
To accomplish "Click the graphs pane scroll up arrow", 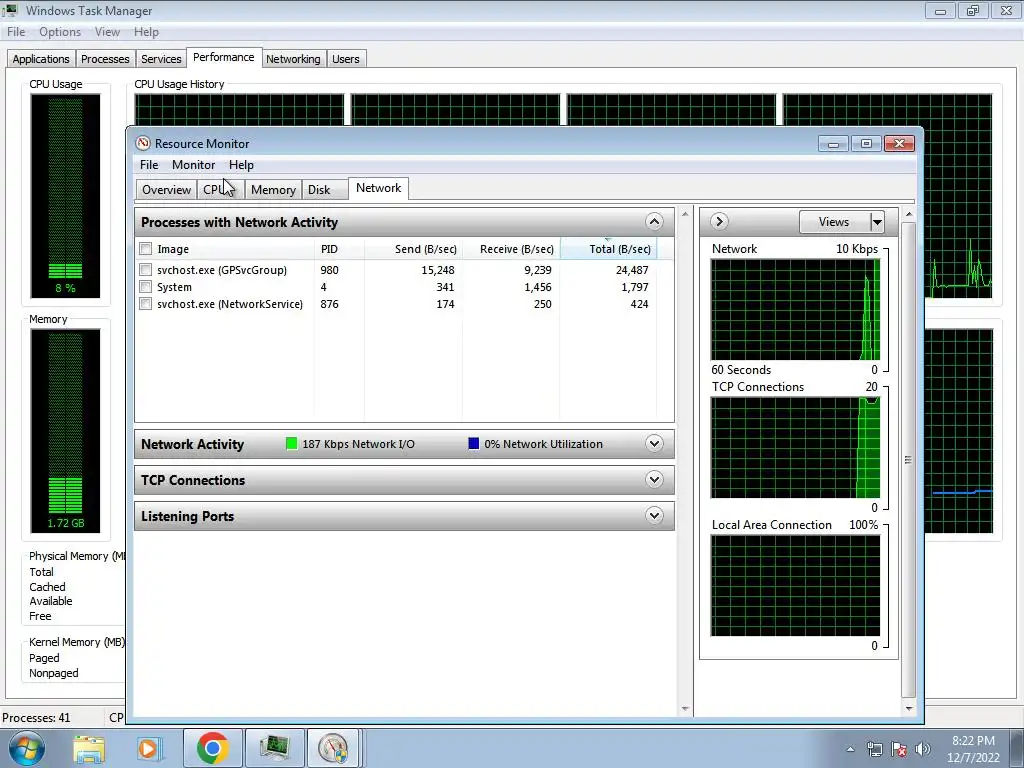I will click(x=908, y=214).
